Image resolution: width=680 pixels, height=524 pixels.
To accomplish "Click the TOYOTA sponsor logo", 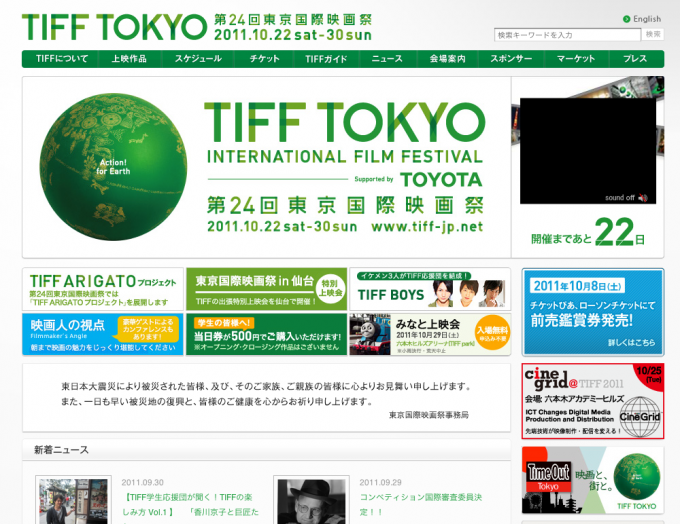I will pos(441,180).
